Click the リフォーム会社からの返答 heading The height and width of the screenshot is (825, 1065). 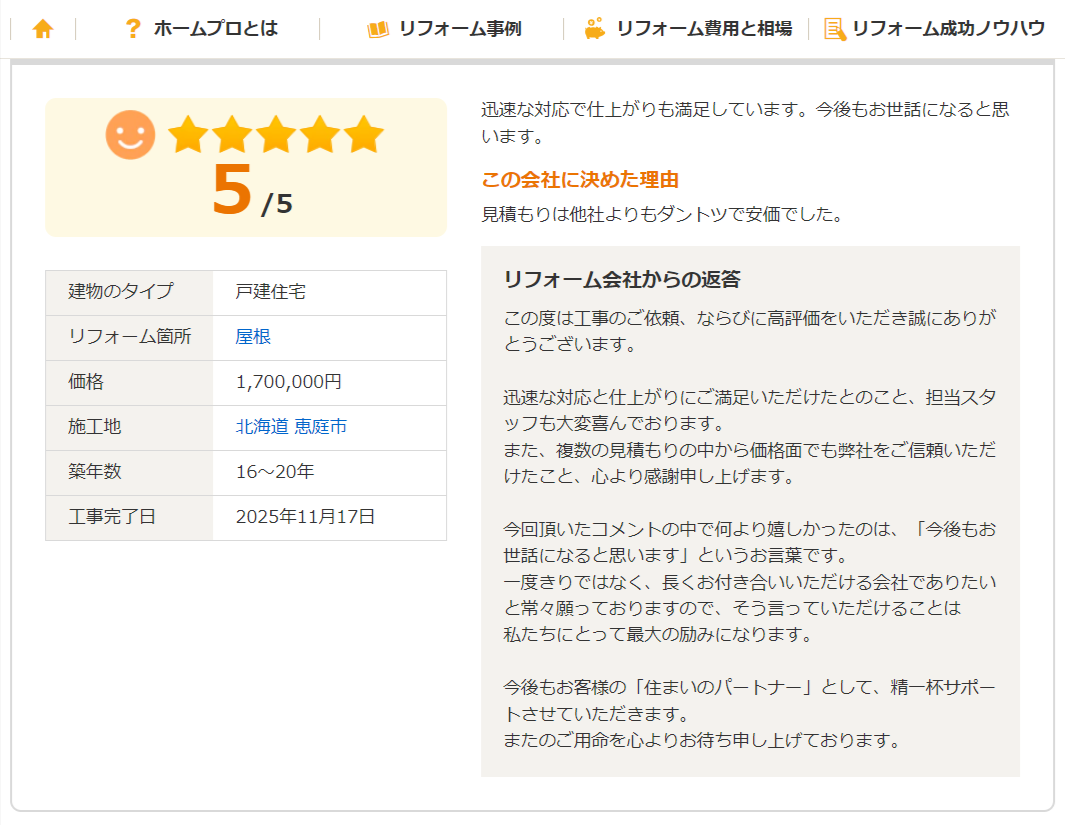[x=621, y=279]
